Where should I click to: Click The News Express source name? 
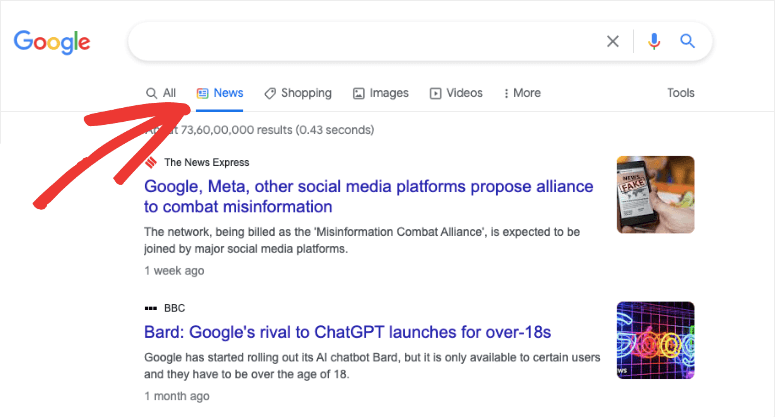click(x=207, y=162)
